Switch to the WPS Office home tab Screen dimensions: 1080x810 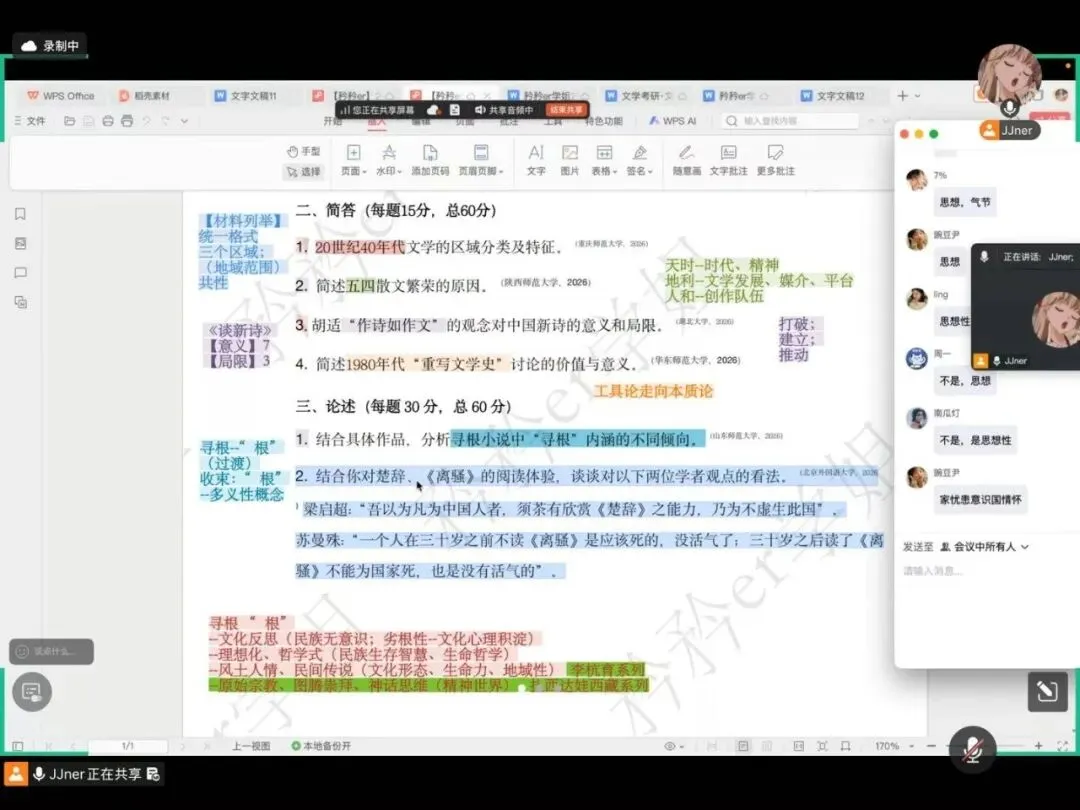(x=61, y=96)
